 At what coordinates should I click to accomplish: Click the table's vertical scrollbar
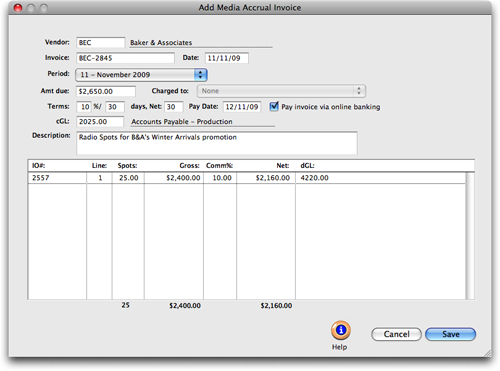pos(470,236)
